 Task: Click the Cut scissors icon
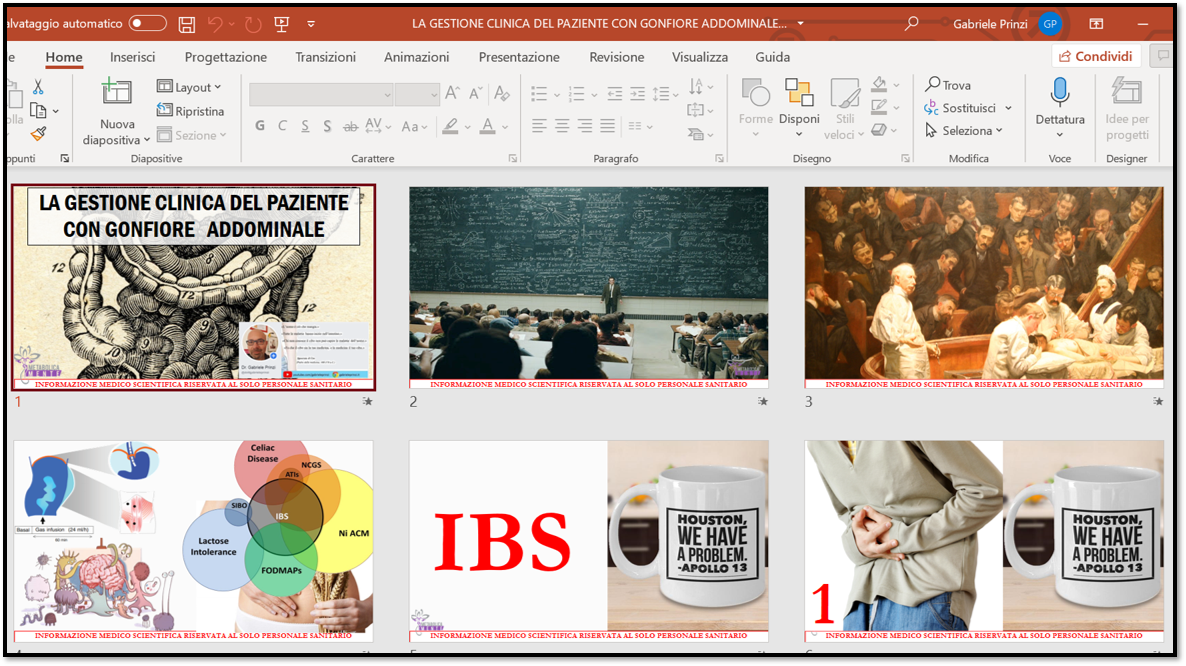[38, 87]
